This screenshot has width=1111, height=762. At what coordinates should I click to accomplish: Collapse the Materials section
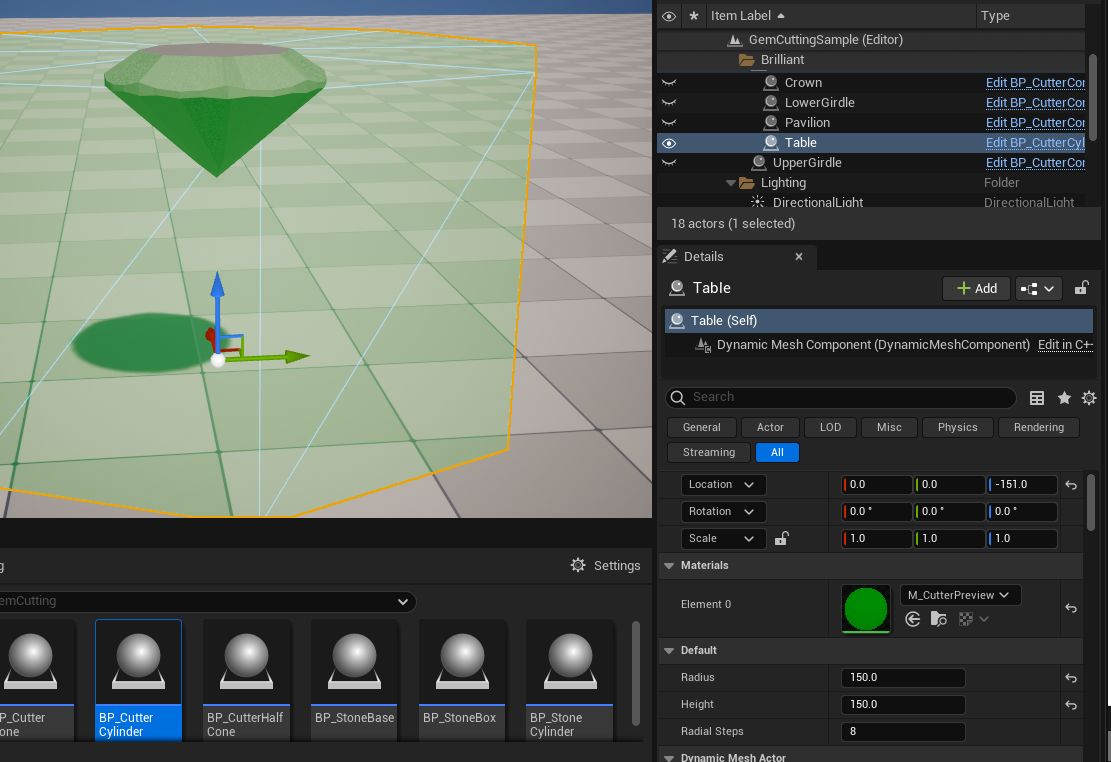668,566
